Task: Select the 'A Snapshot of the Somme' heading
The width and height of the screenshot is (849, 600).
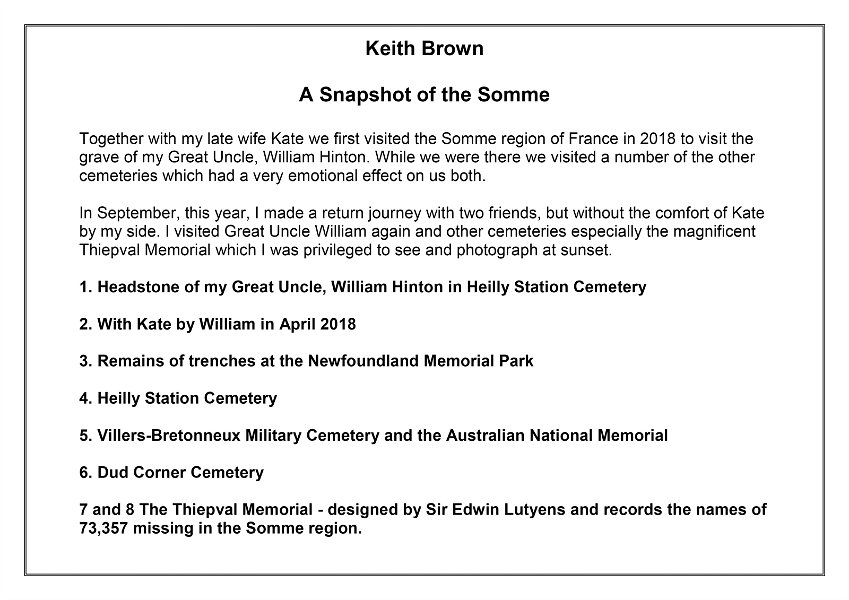Action: click(424, 95)
